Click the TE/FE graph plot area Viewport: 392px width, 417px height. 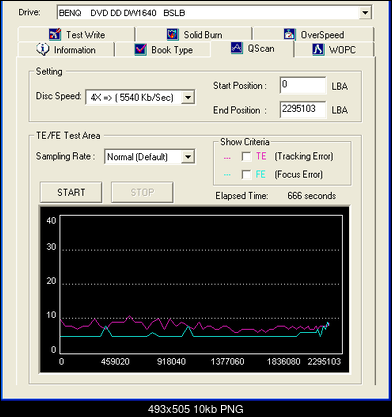tap(201, 284)
